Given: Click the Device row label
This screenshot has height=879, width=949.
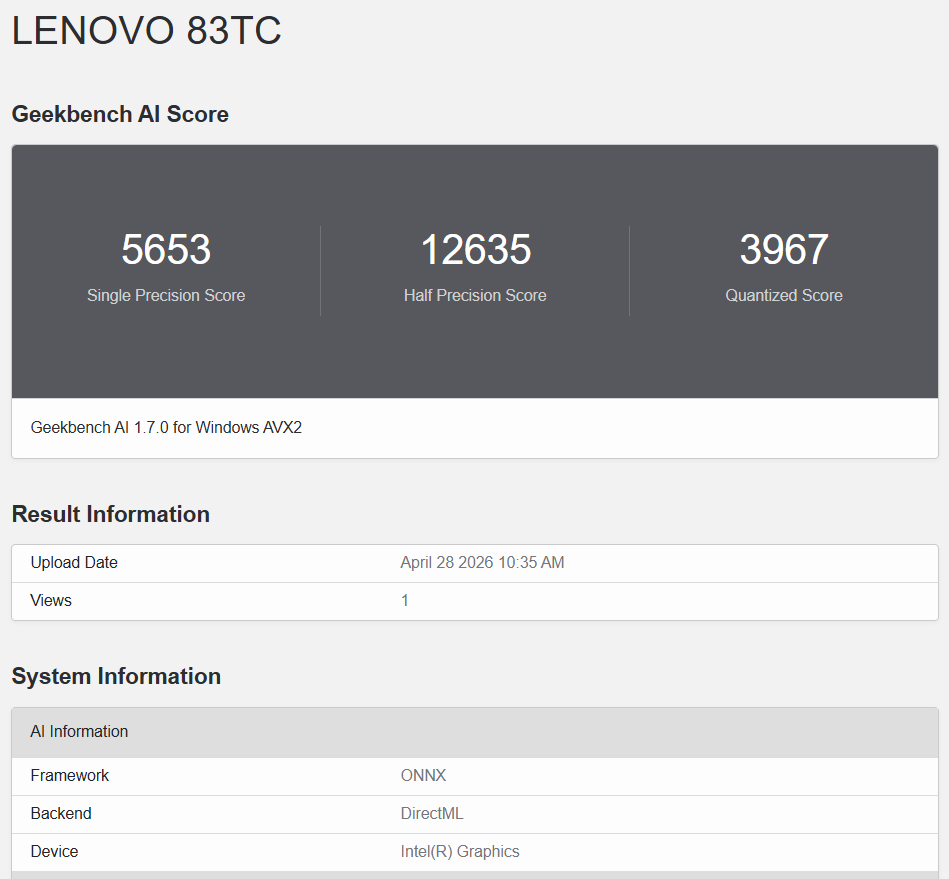Looking at the screenshot, I should (54, 852).
